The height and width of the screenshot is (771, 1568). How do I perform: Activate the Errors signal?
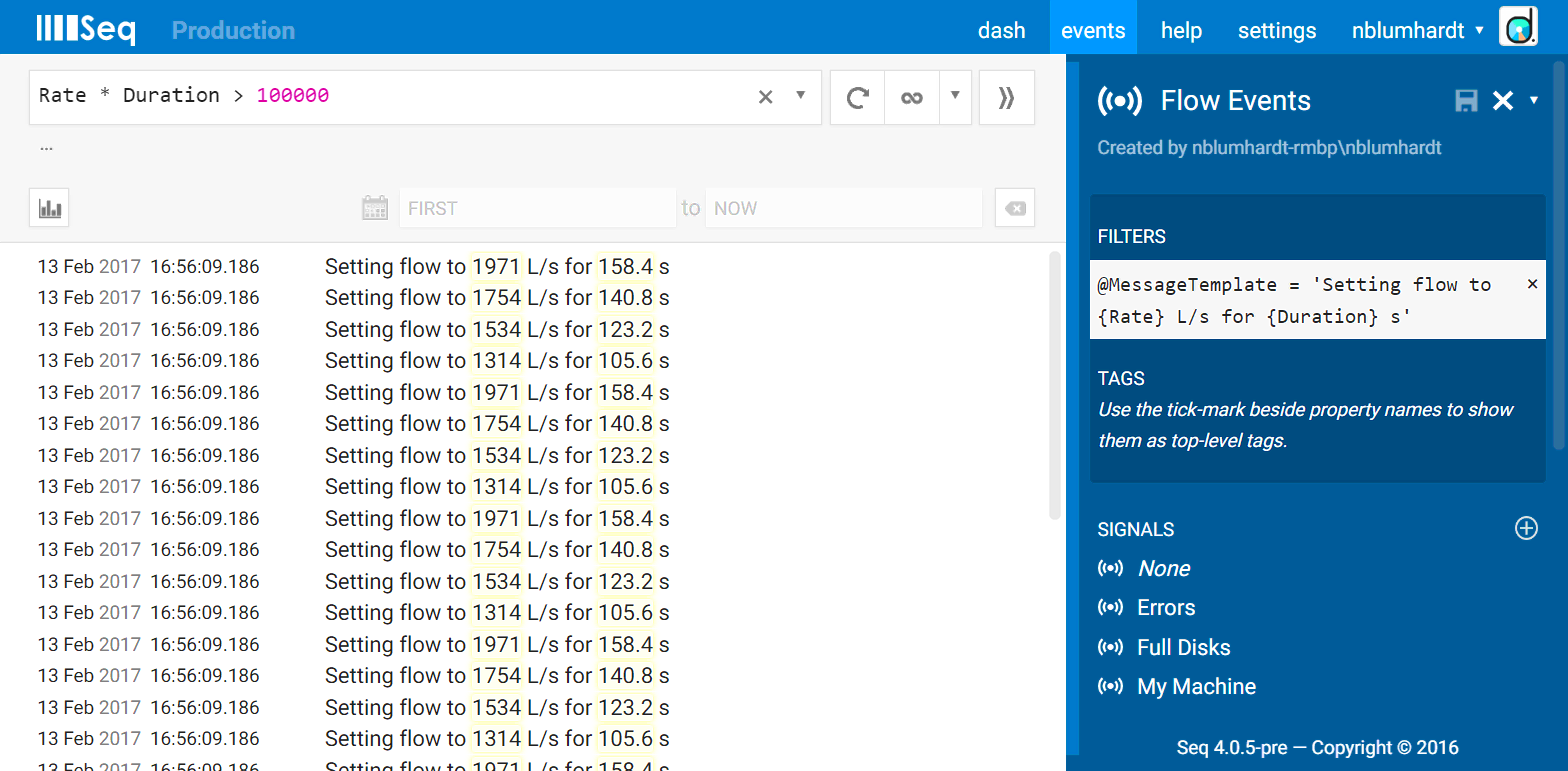[1166, 607]
